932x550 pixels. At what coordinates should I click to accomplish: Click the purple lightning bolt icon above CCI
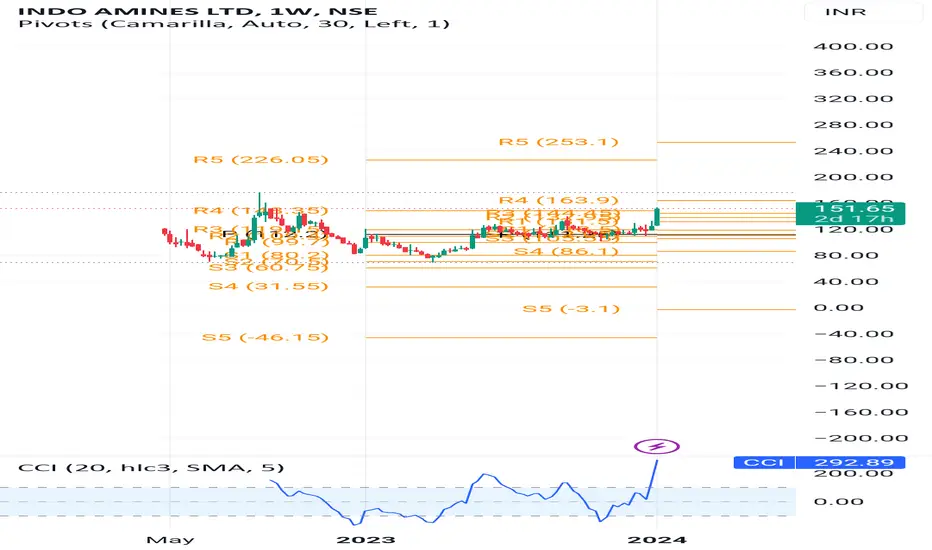pos(656,446)
